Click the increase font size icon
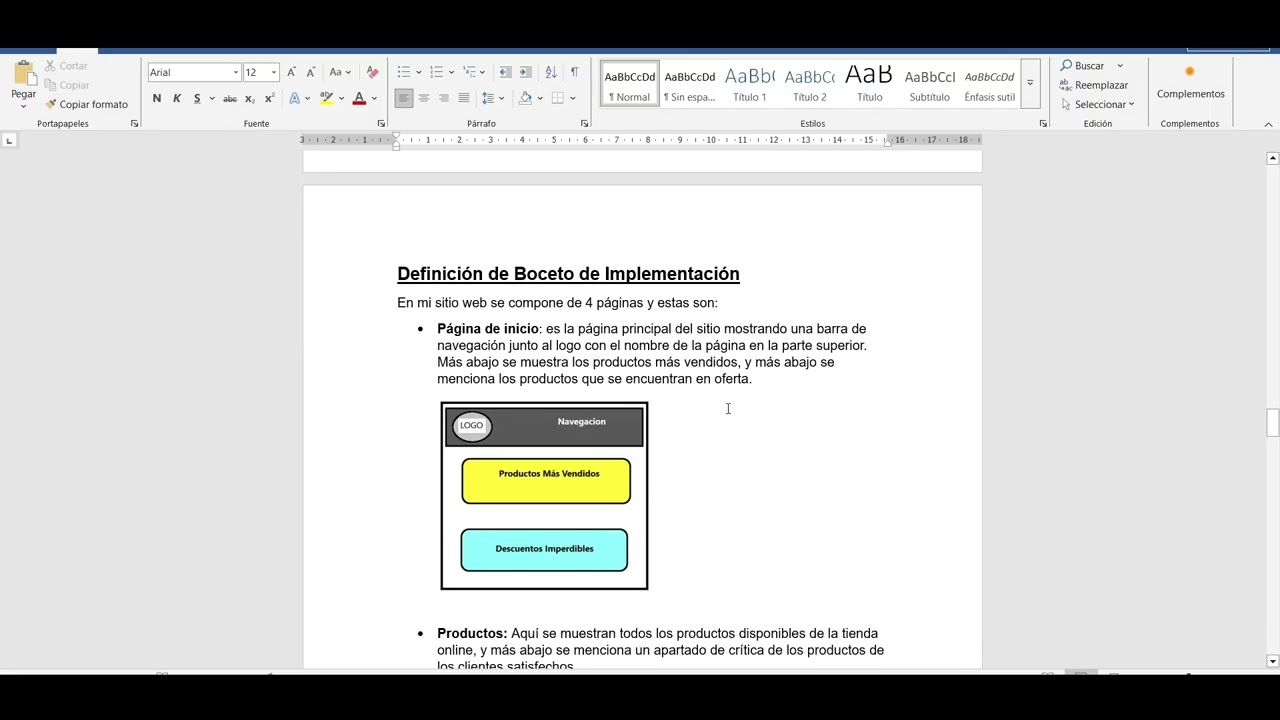Image resolution: width=1280 pixels, height=720 pixels. 291,72
